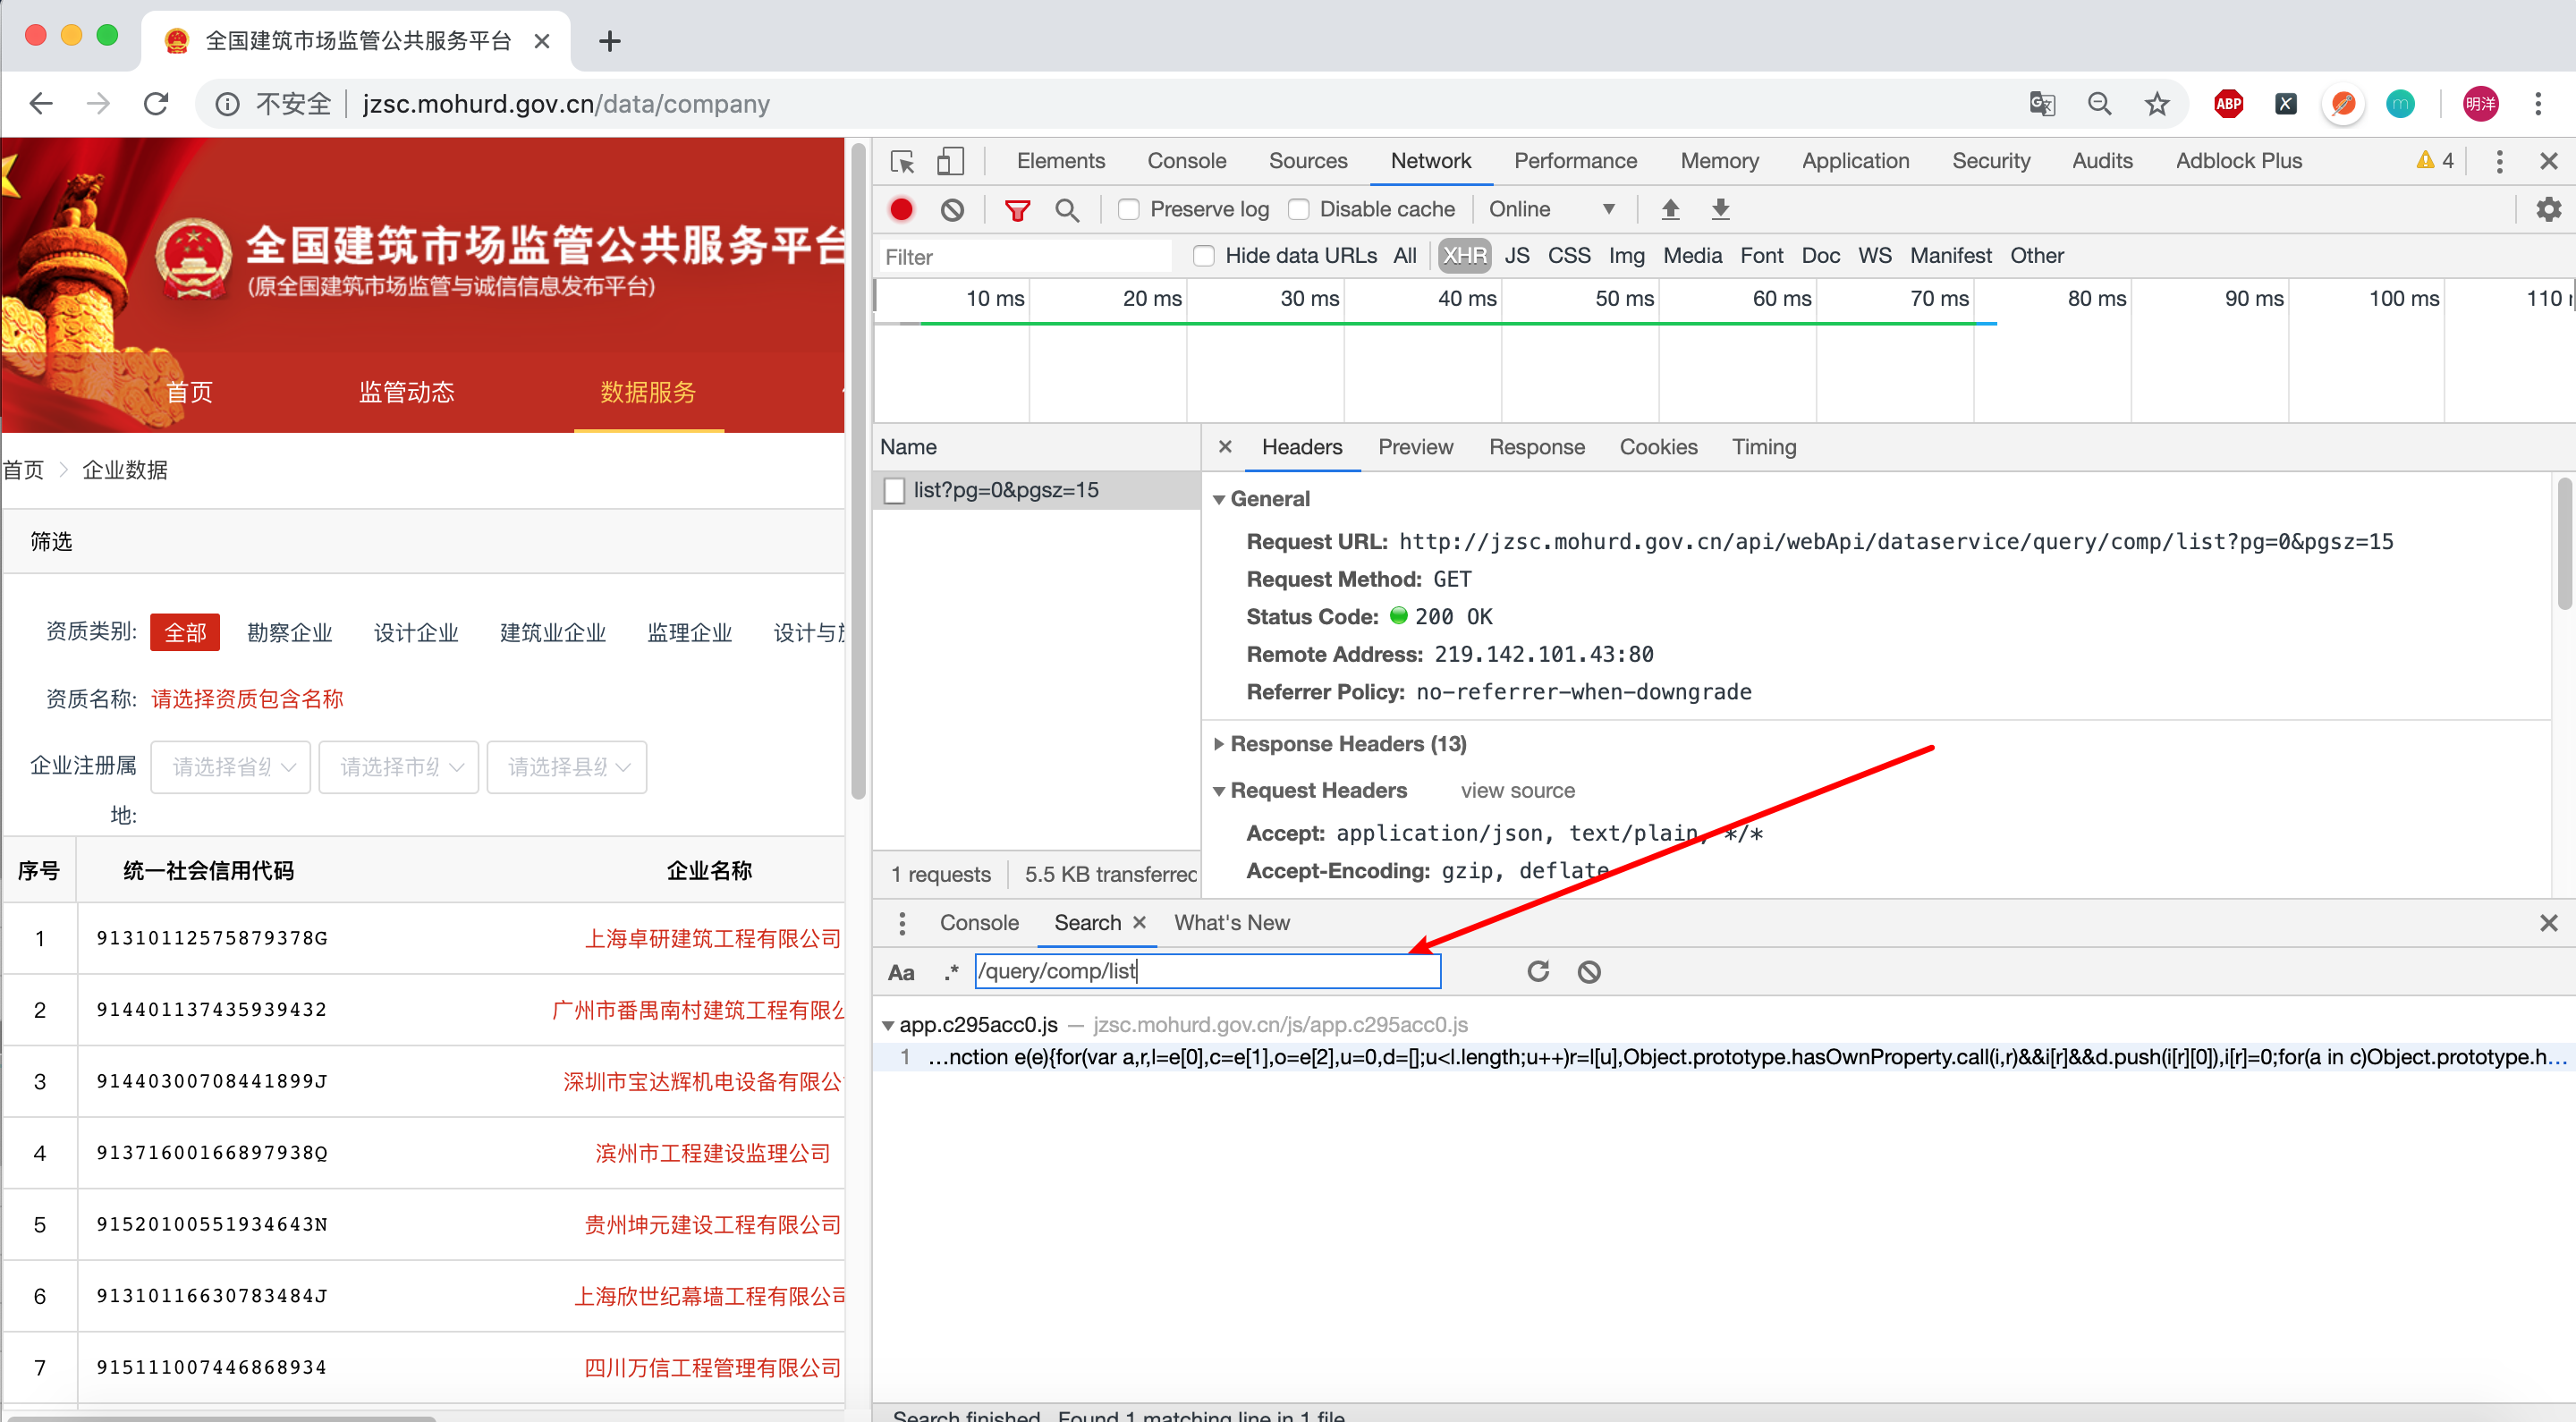
Task: Open Preview tab of request details
Action: (1415, 447)
